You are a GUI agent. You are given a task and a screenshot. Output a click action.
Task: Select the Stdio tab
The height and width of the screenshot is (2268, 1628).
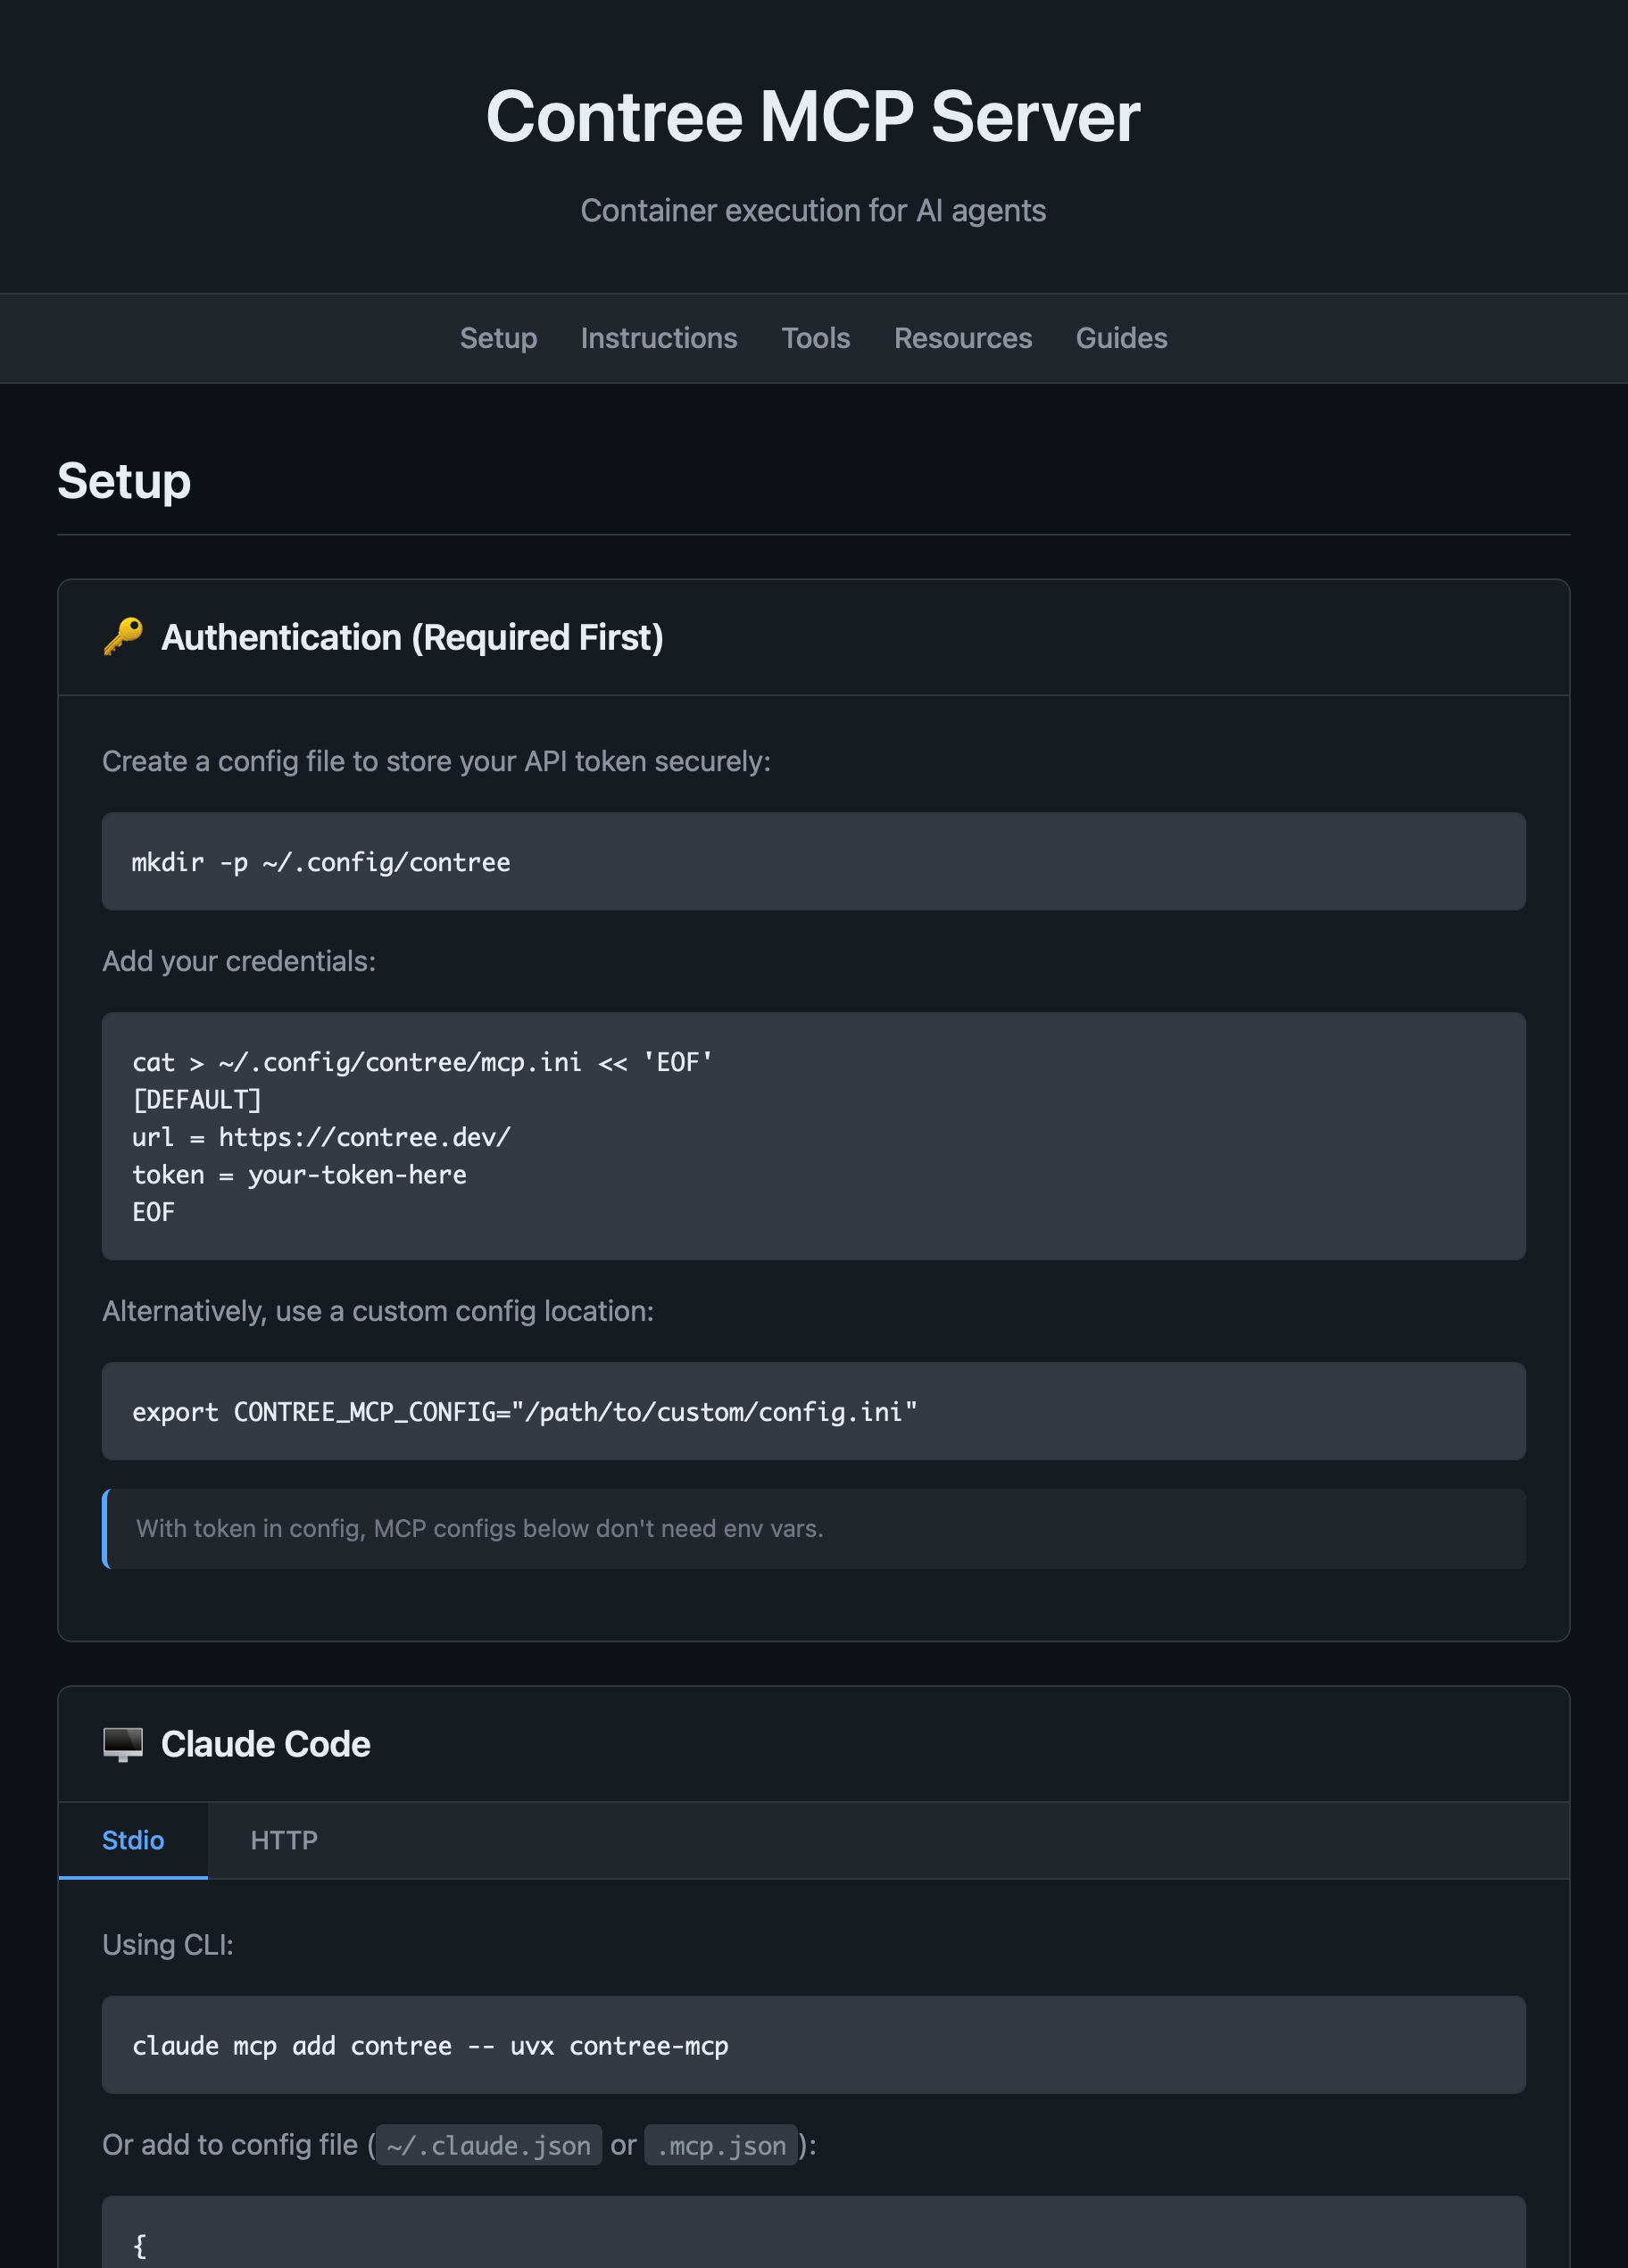point(133,1840)
